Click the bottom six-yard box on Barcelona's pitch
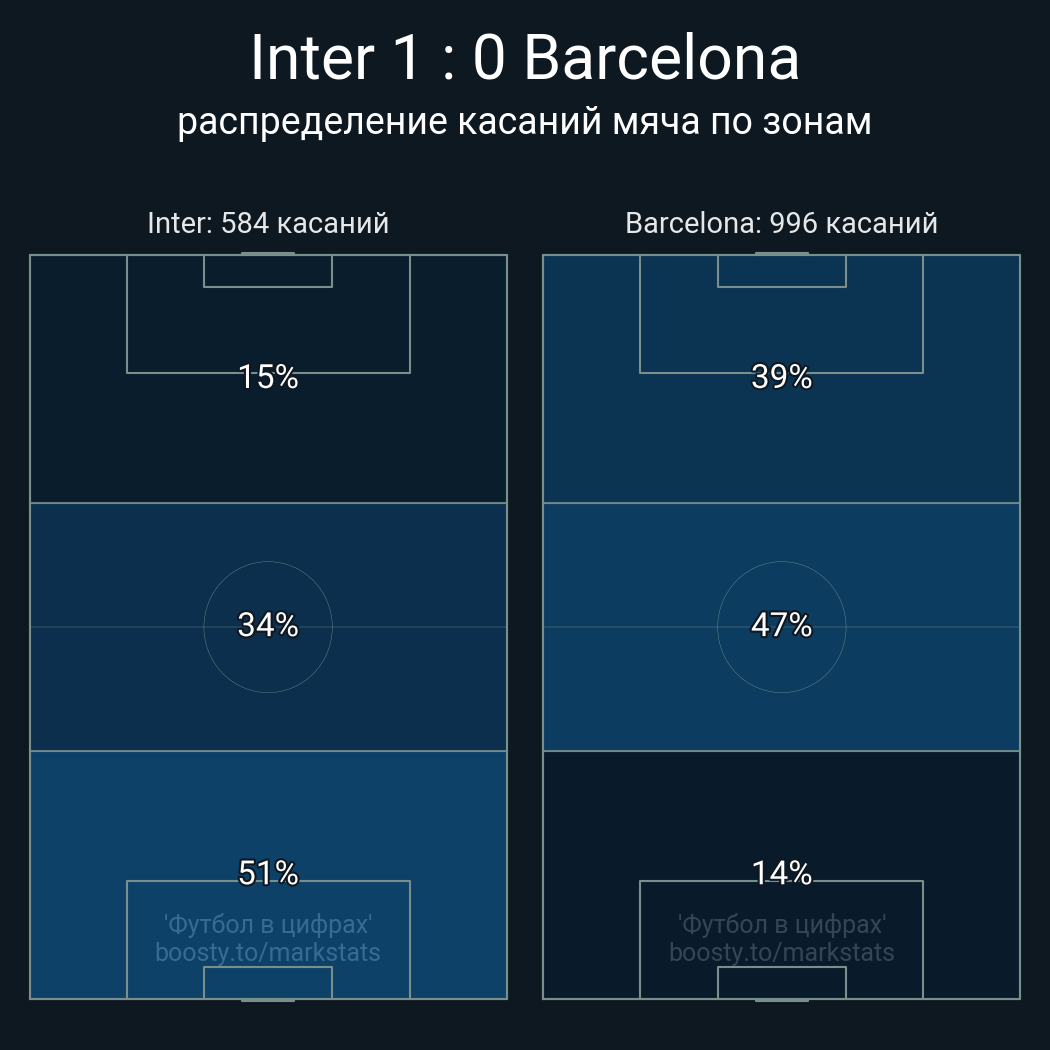1050x1050 pixels. coord(781,983)
